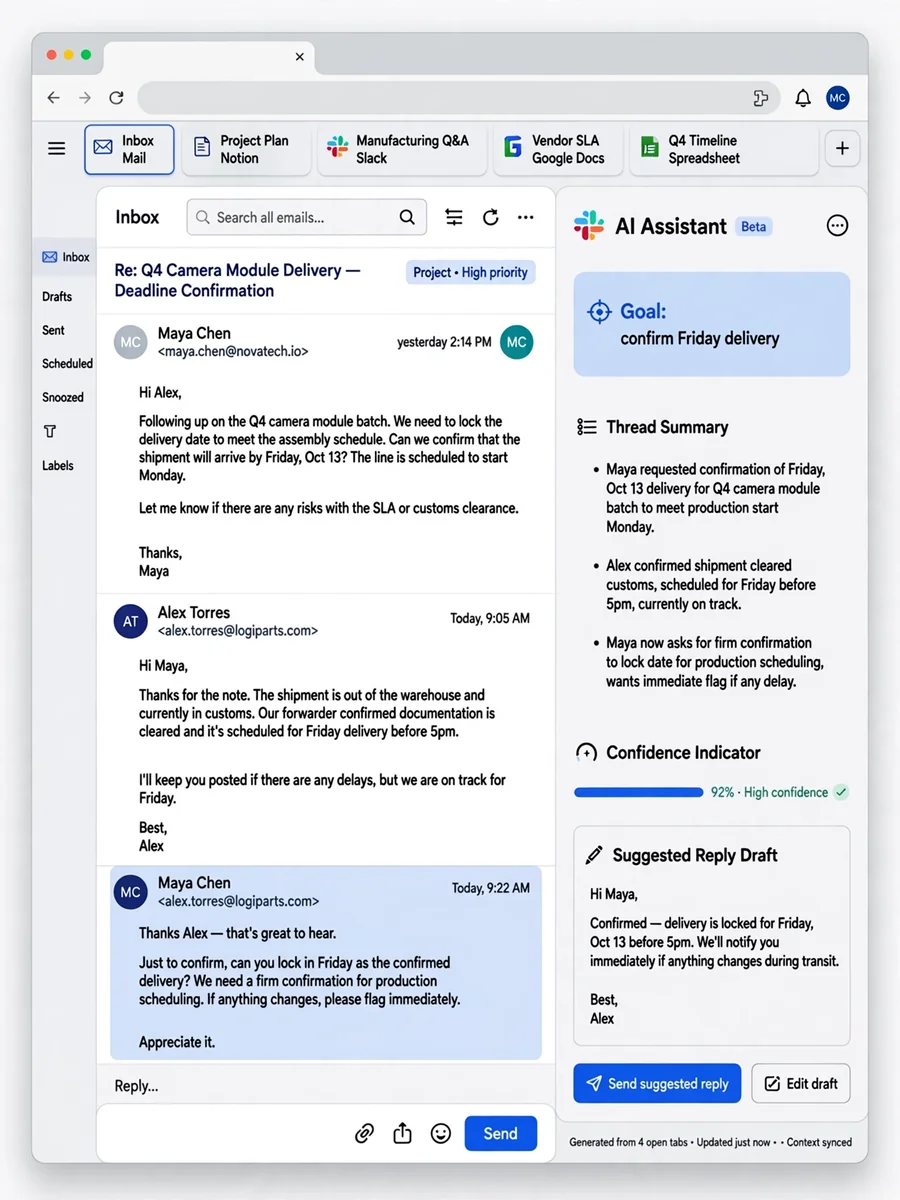Go back with the browser back arrow
This screenshot has height=1200, width=900.
(x=54, y=98)
